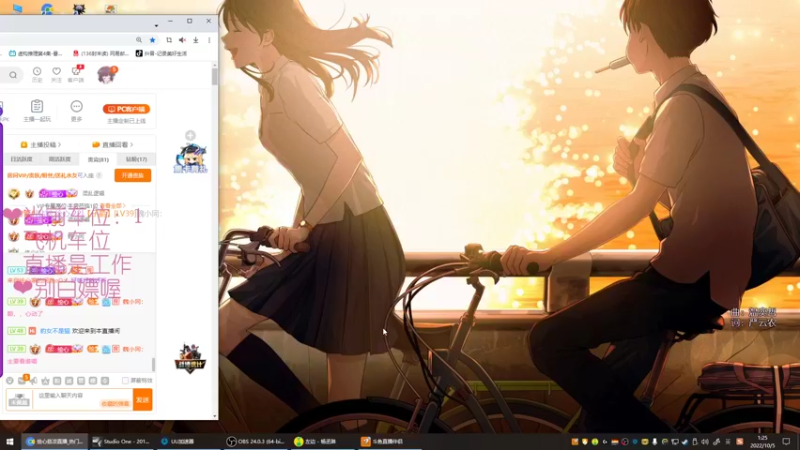This screenshot has width=800, height=450.
Task: Click the orange 发送 send button
Action: 142,399
